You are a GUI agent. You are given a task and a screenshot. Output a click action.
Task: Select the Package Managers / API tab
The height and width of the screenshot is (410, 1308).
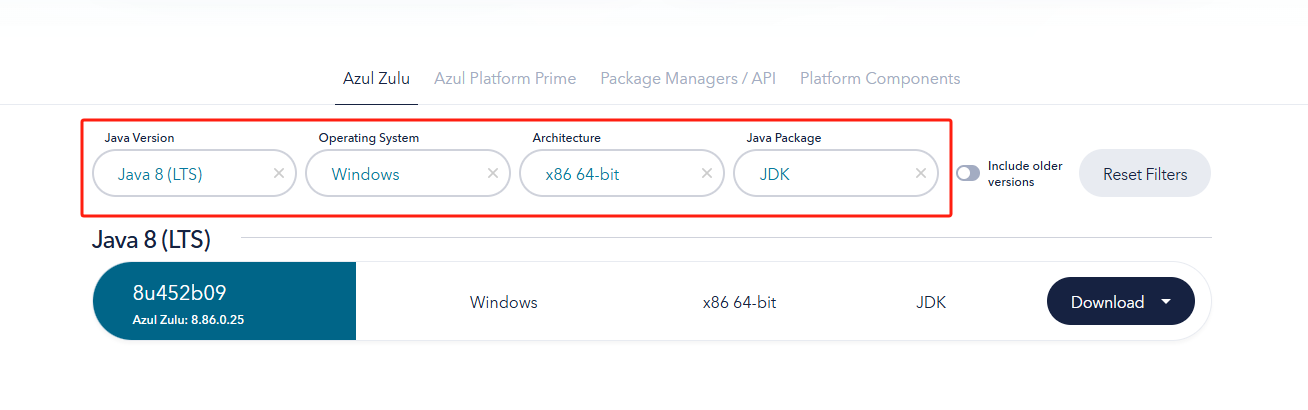tap(688, 78)
